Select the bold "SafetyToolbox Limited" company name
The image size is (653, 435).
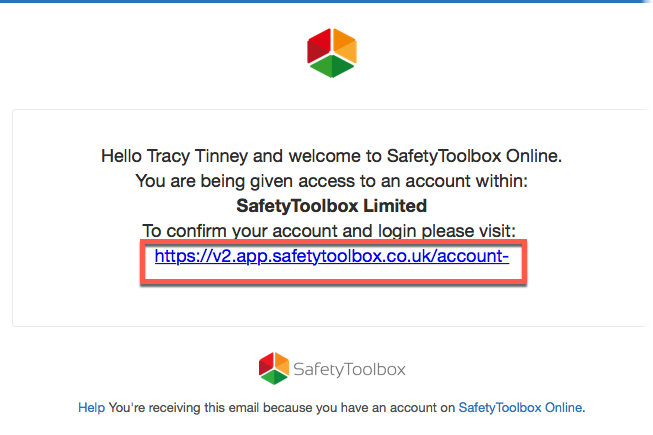[332, 206]
